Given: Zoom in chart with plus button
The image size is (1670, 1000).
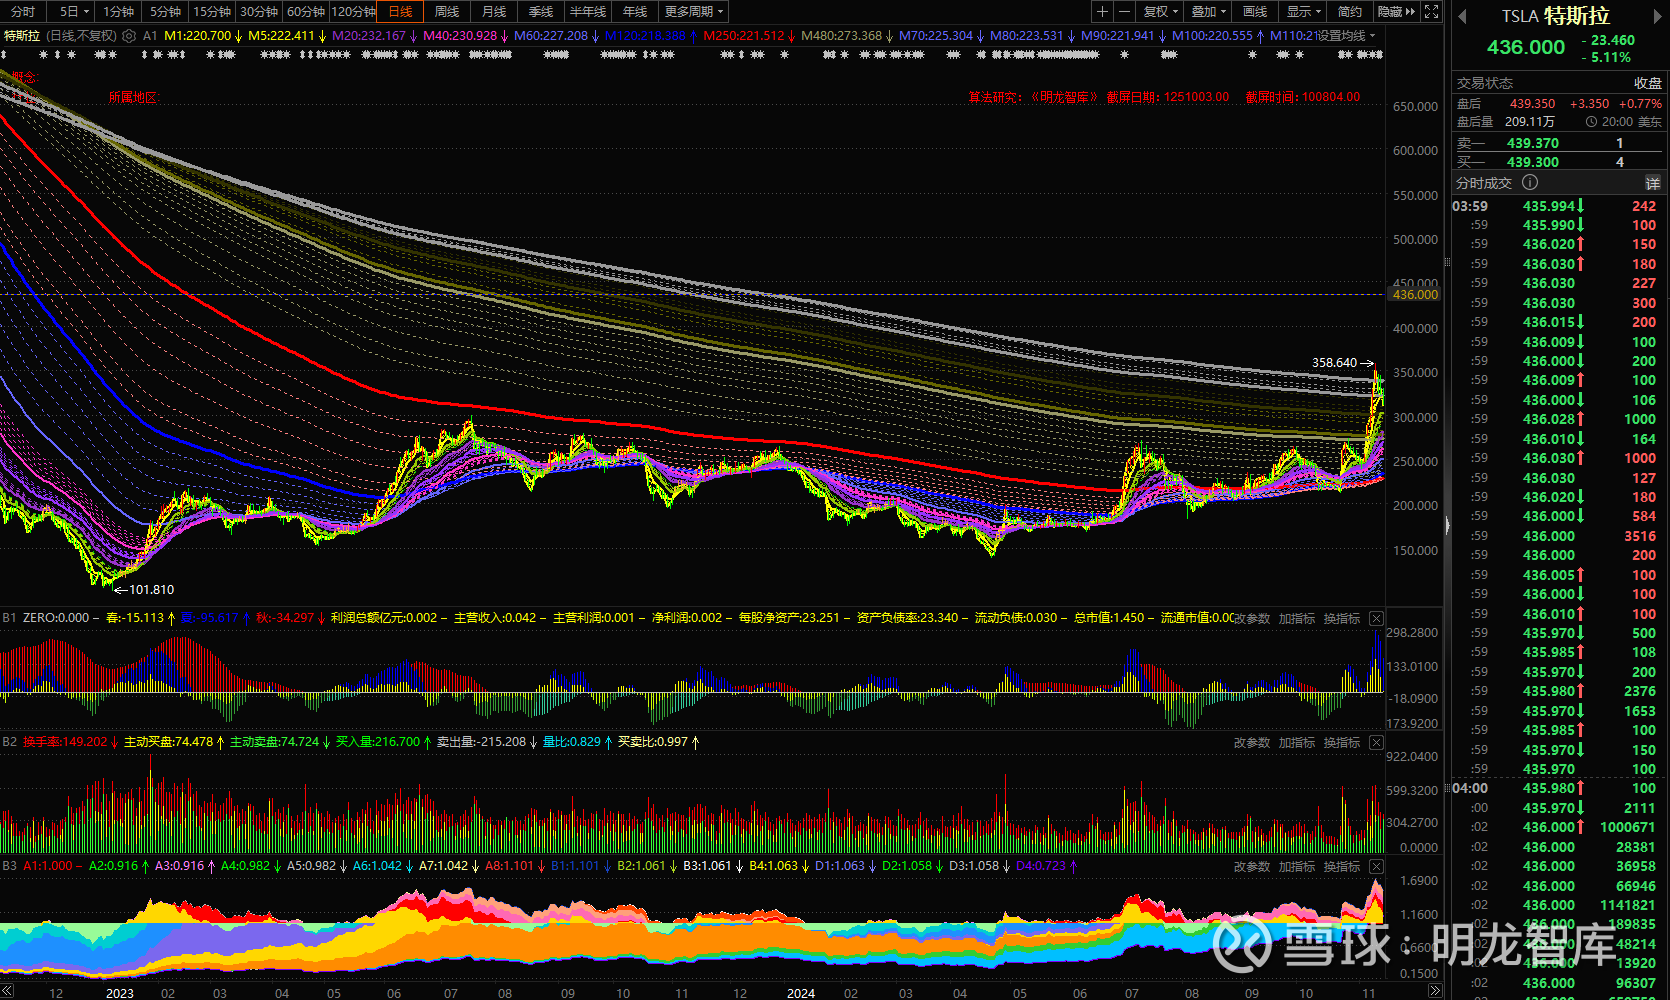Looking at the screenshot, I should pos(1102,12).
